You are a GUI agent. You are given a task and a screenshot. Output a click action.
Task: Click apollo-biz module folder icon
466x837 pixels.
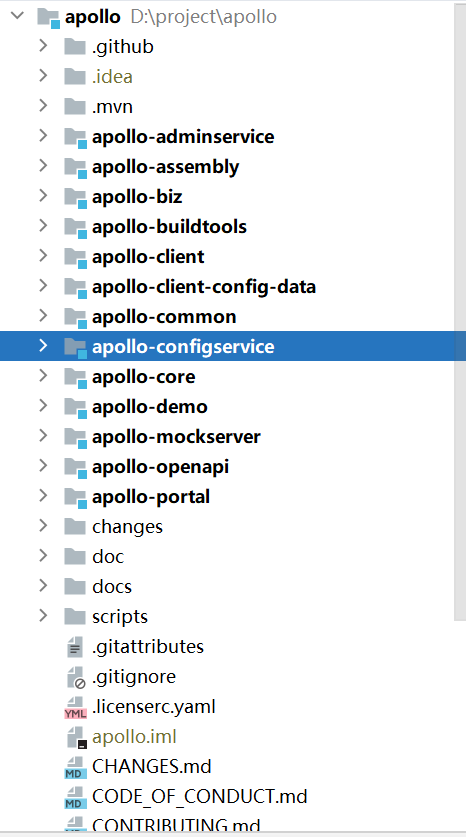click(x=75, y=198)
